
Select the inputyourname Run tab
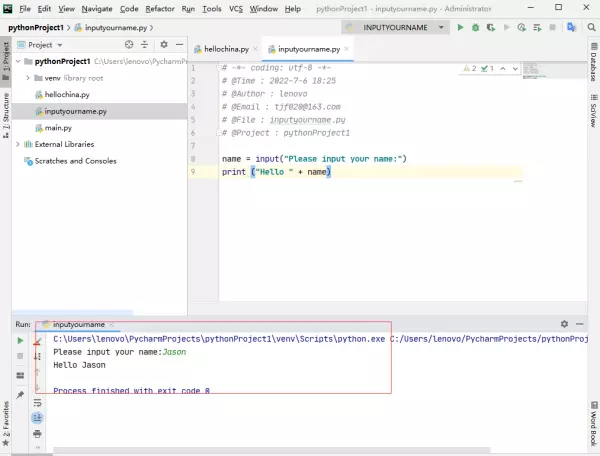(78, 324)
